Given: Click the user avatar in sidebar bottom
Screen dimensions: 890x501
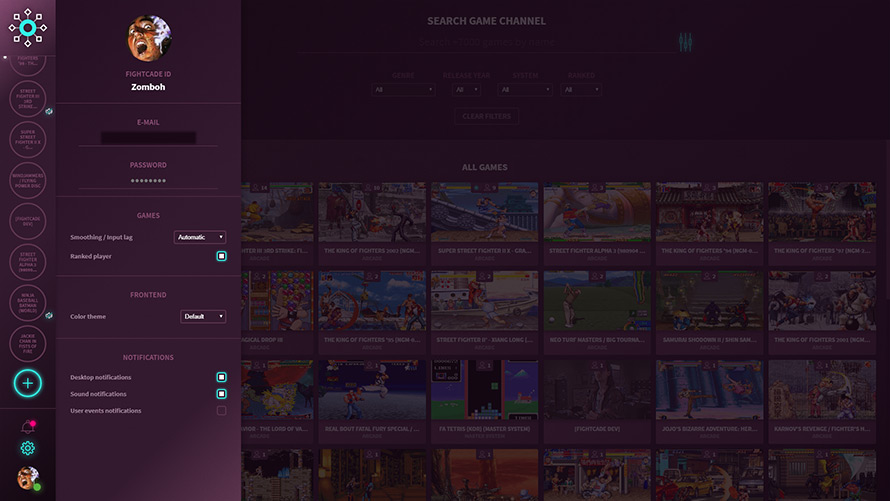Looking at the screenshot, I should click(x=27, y=478).
